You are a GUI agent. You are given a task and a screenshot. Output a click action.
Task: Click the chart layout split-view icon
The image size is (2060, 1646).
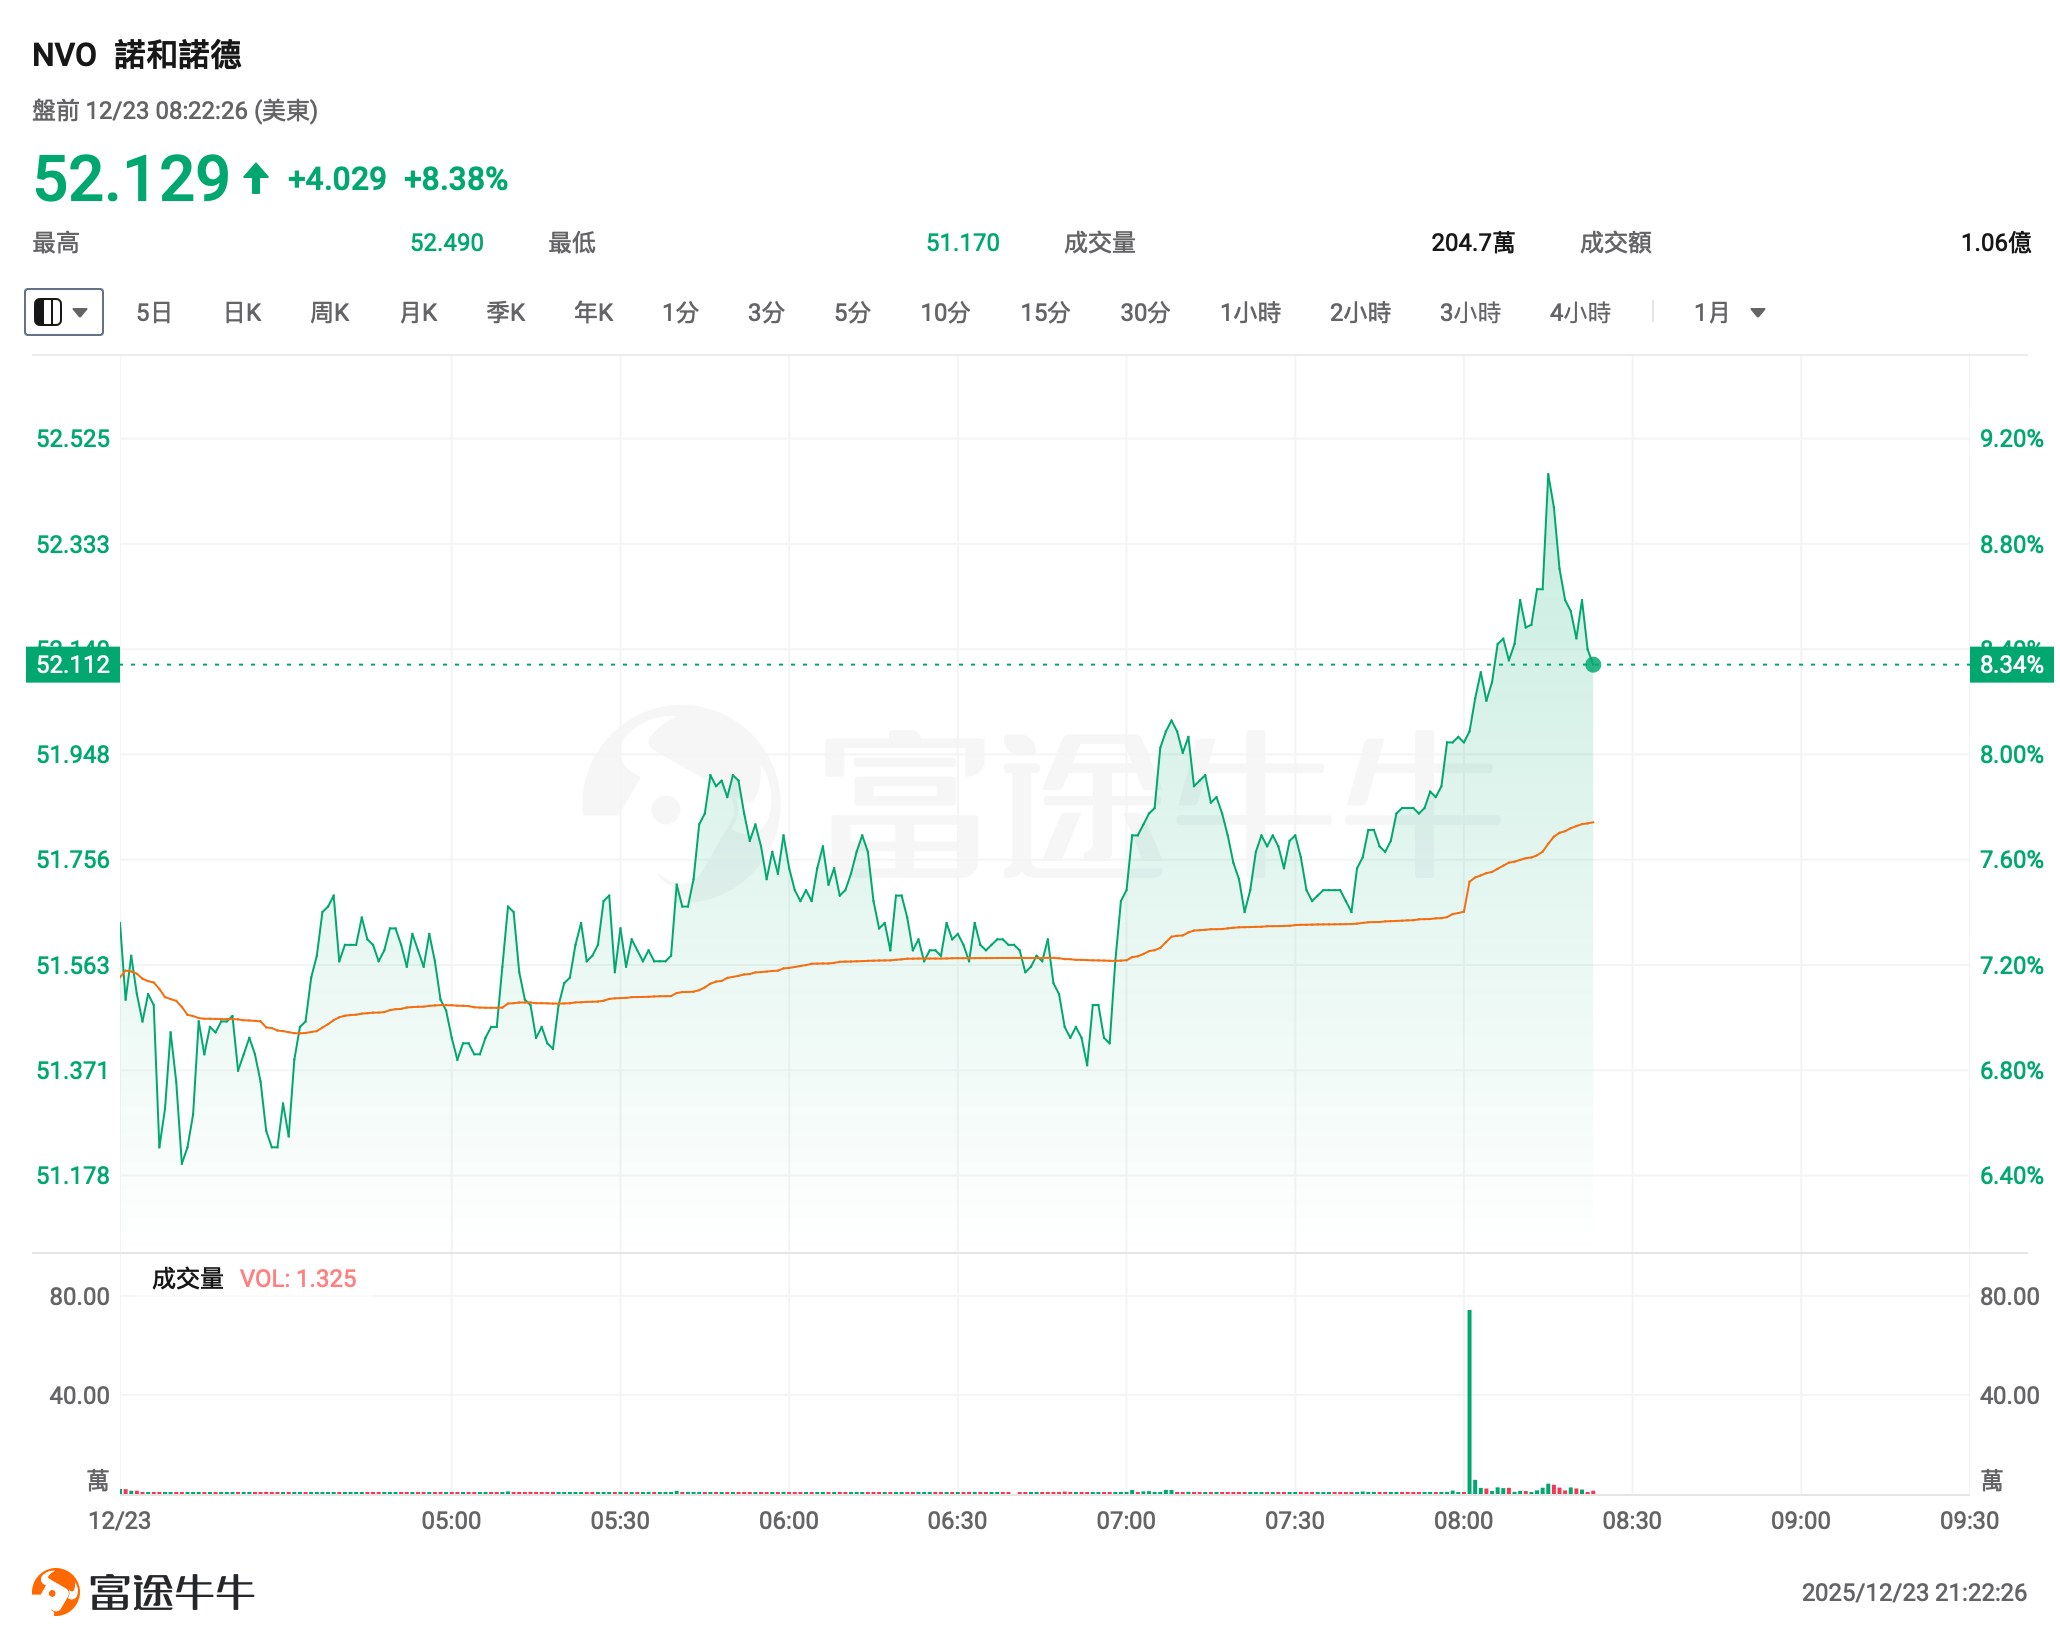point(48,312)
